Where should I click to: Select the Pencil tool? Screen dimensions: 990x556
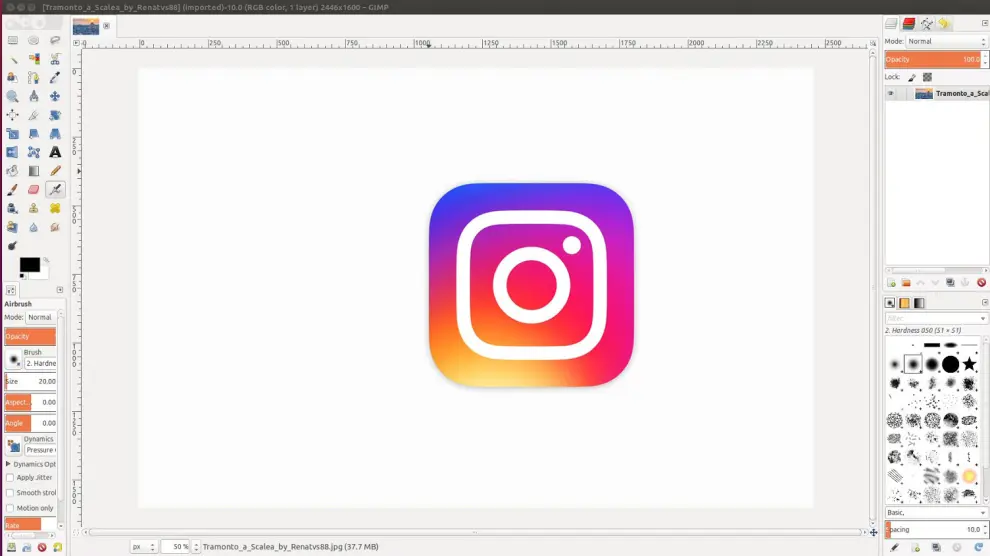tap(55, 171)
